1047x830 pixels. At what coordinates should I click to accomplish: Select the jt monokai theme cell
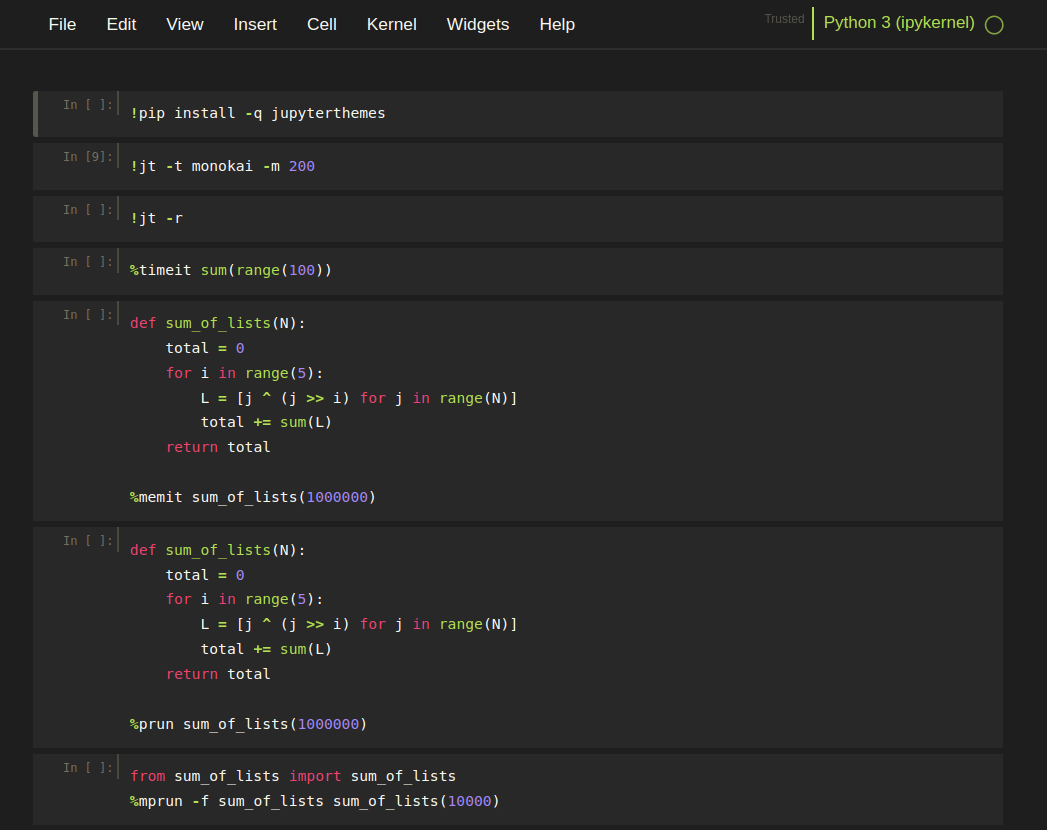click(x=222, y=166)
